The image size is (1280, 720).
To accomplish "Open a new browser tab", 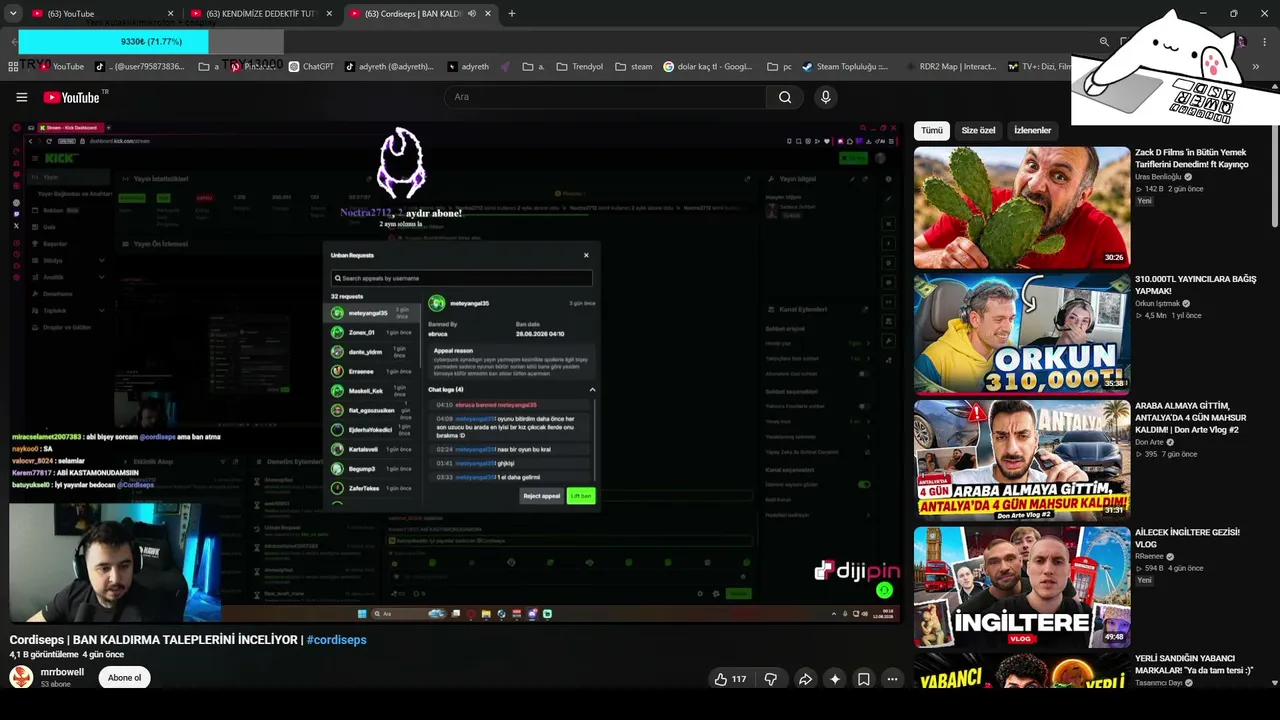I will click(x=512, y=13).
